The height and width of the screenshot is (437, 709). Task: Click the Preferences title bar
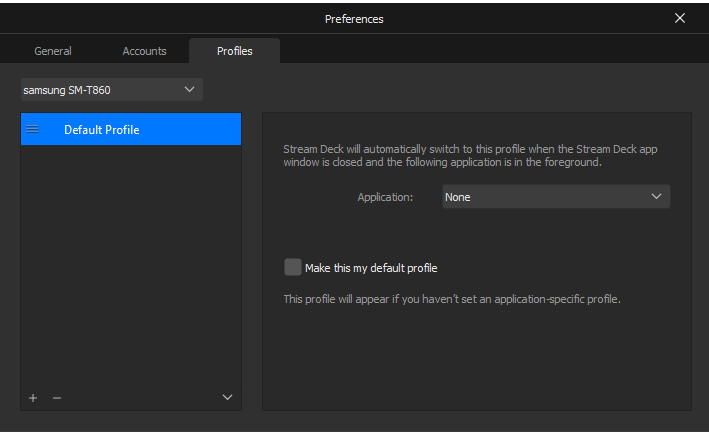point(354,18)
